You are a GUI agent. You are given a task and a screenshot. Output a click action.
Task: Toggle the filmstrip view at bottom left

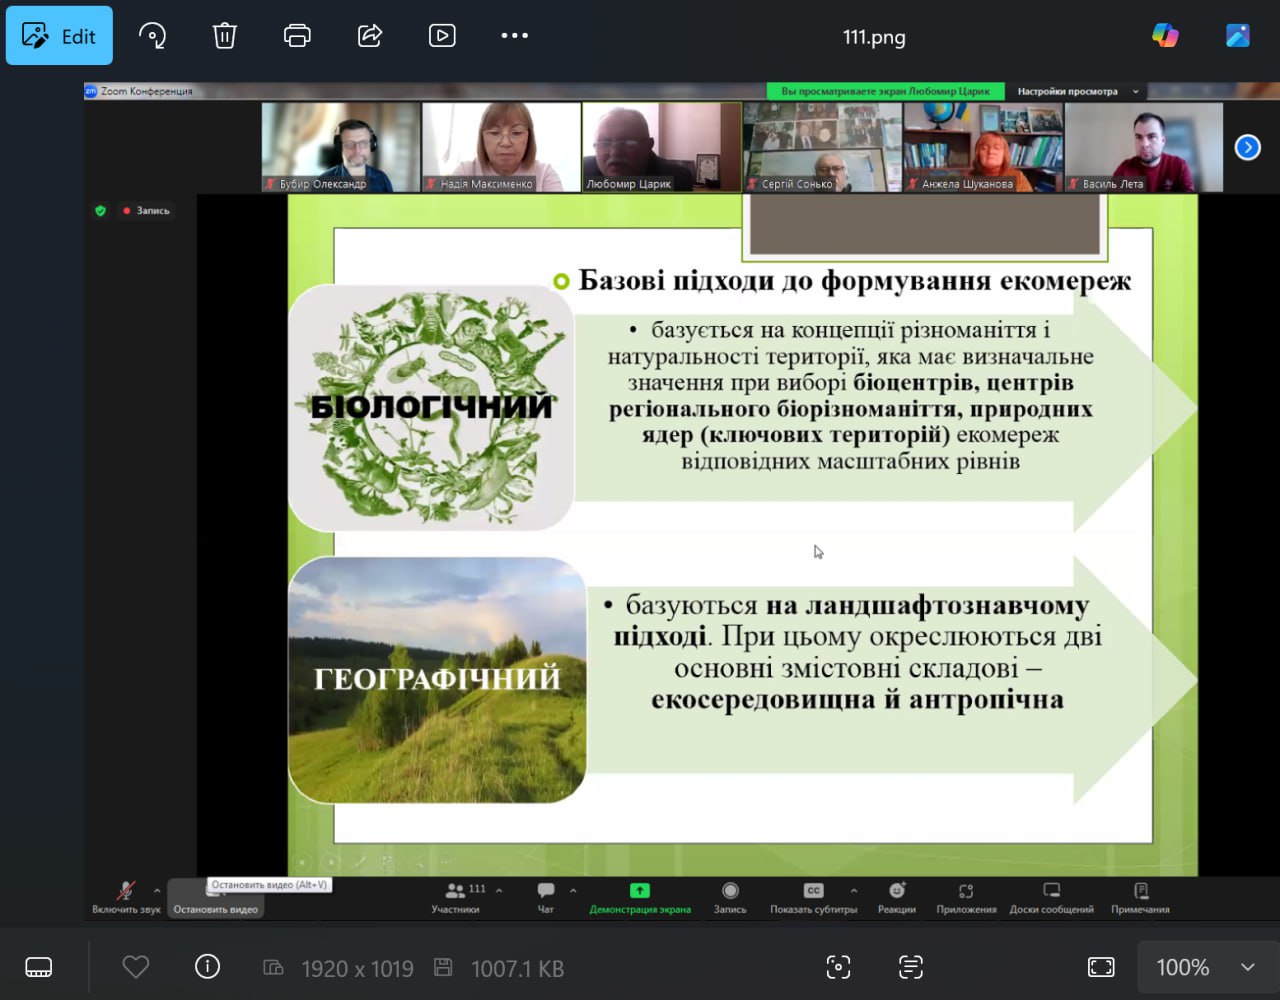(39, 967)
